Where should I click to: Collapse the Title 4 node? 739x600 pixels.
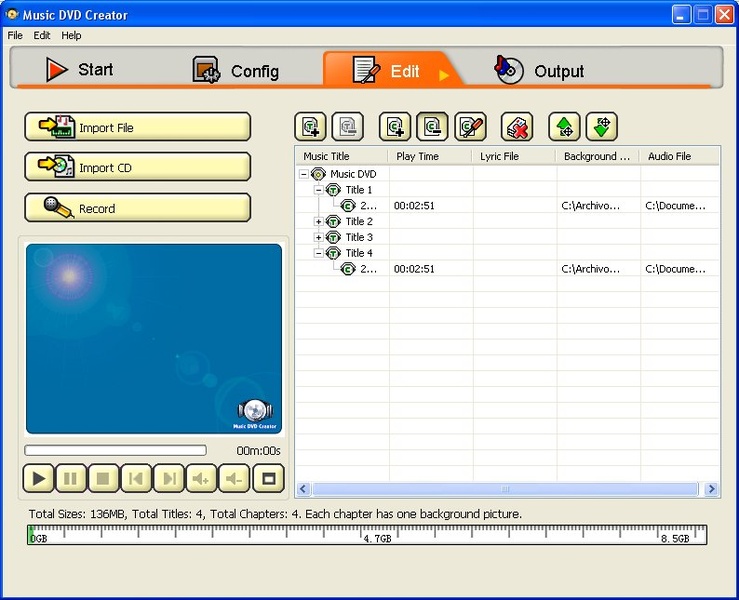click(319, 253)
